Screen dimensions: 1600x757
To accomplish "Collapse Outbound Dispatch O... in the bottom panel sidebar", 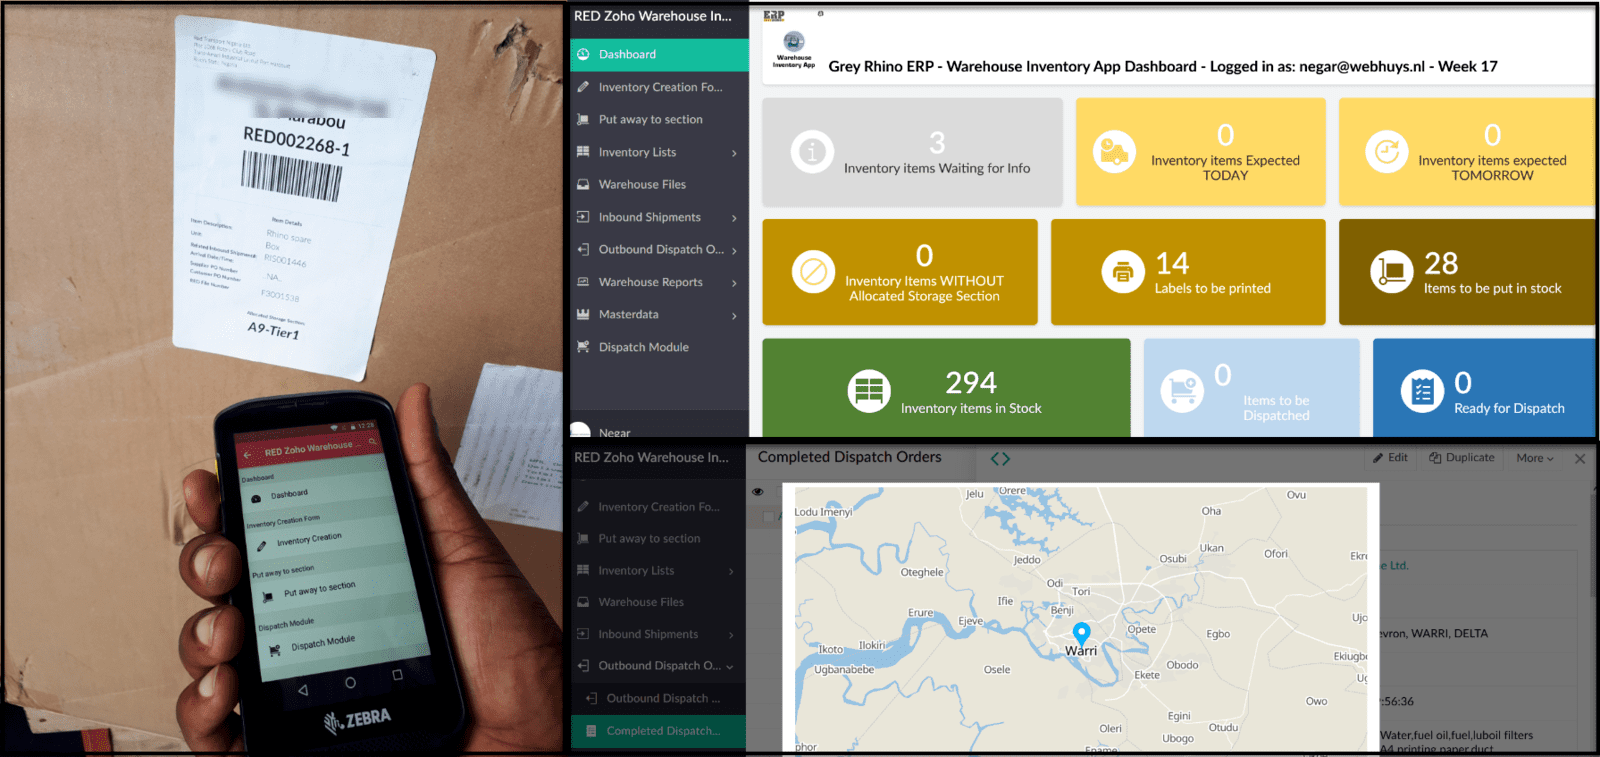I will (x=730, y=667).
